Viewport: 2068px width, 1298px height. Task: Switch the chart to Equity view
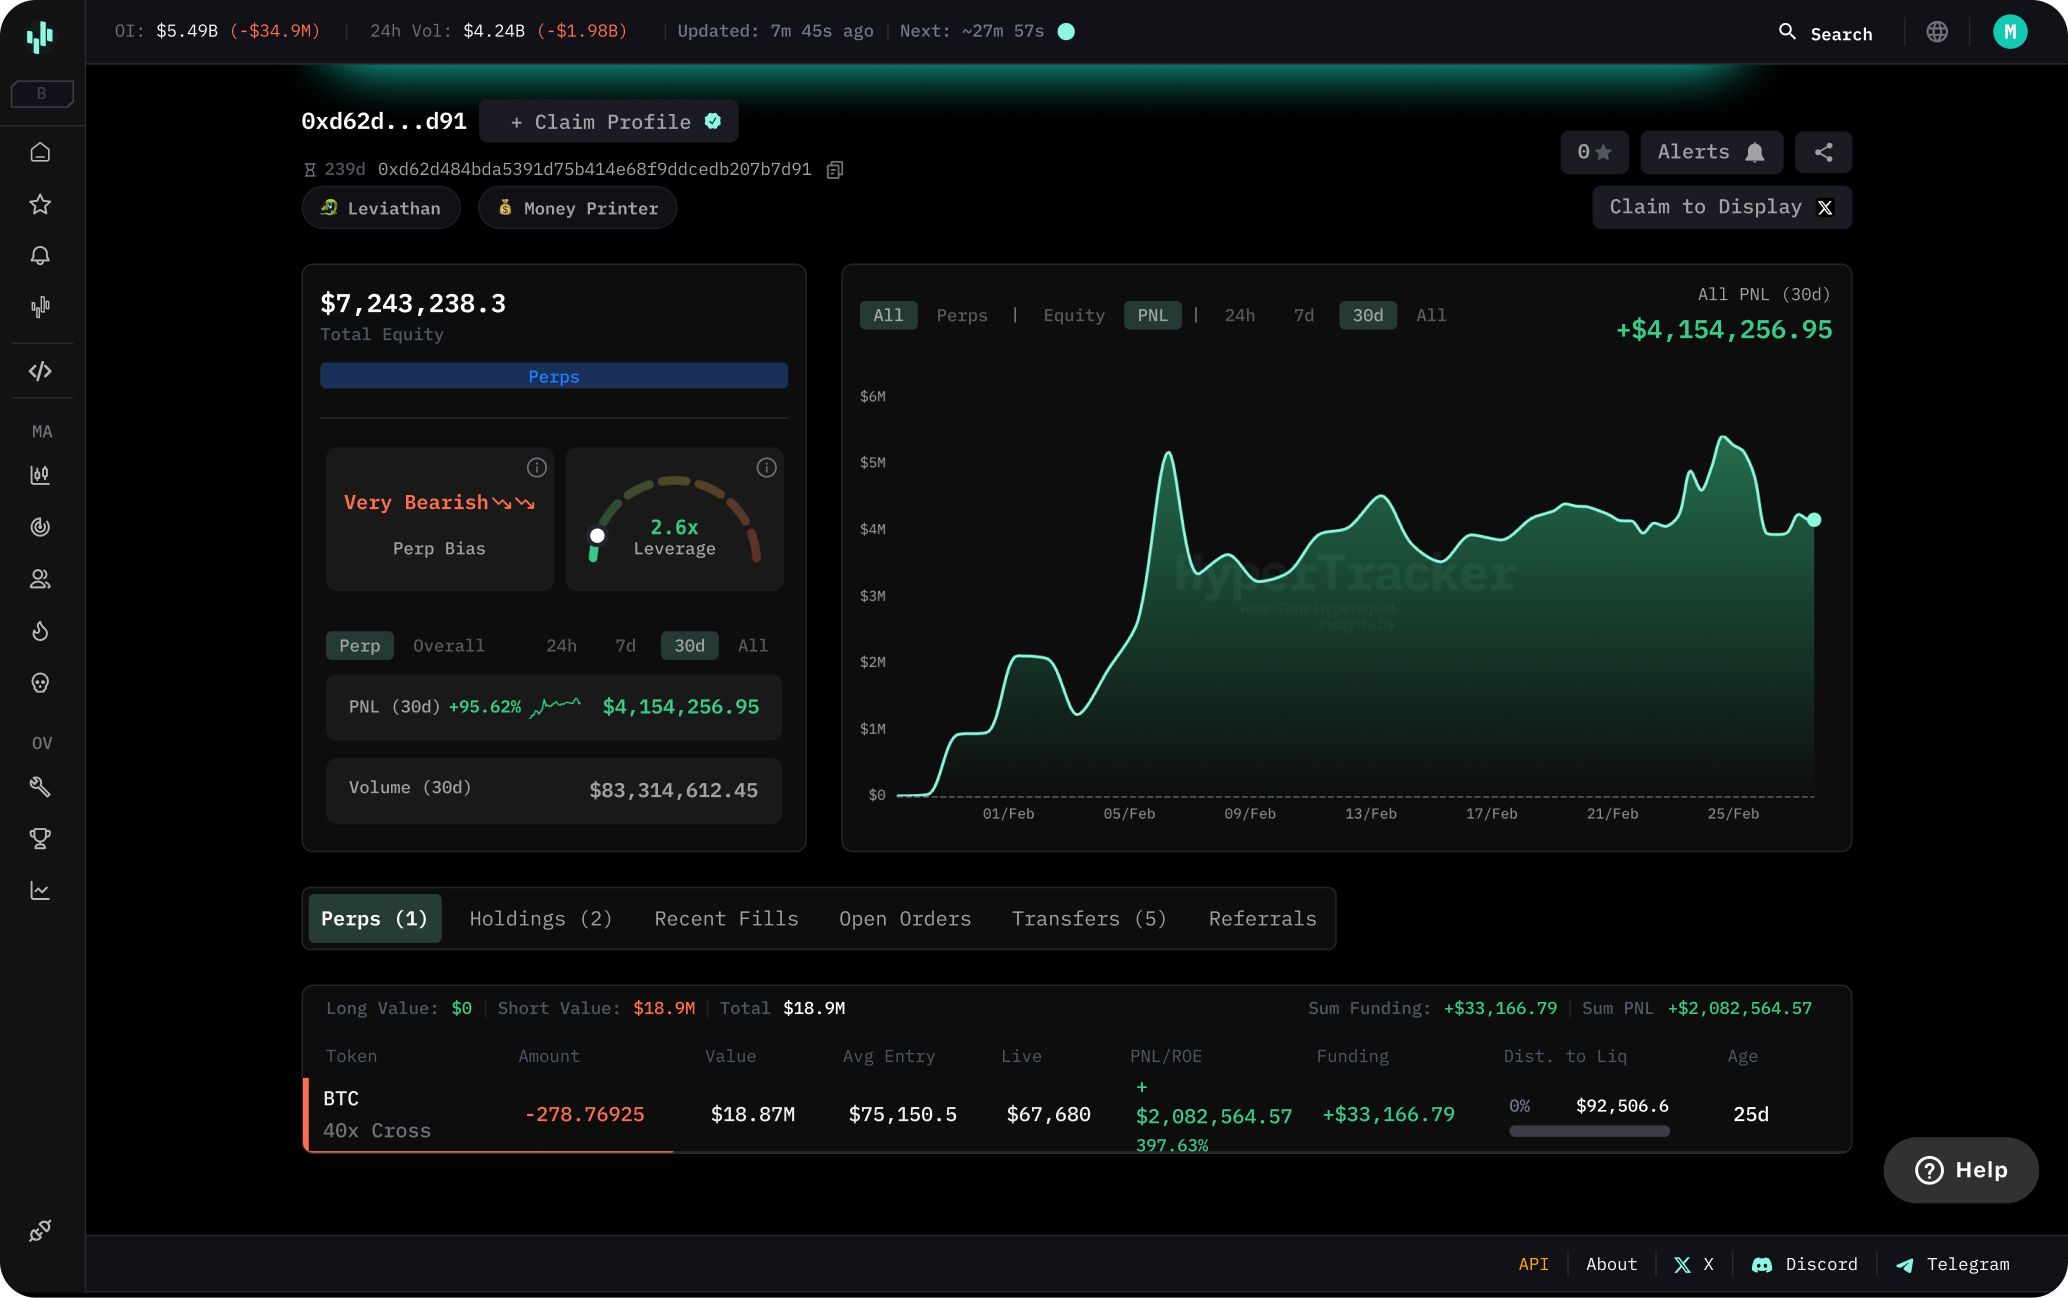point(1073,315)
